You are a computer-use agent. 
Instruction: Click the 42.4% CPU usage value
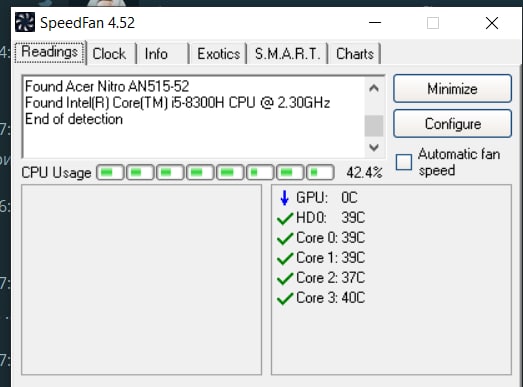[x=364, y=172]
